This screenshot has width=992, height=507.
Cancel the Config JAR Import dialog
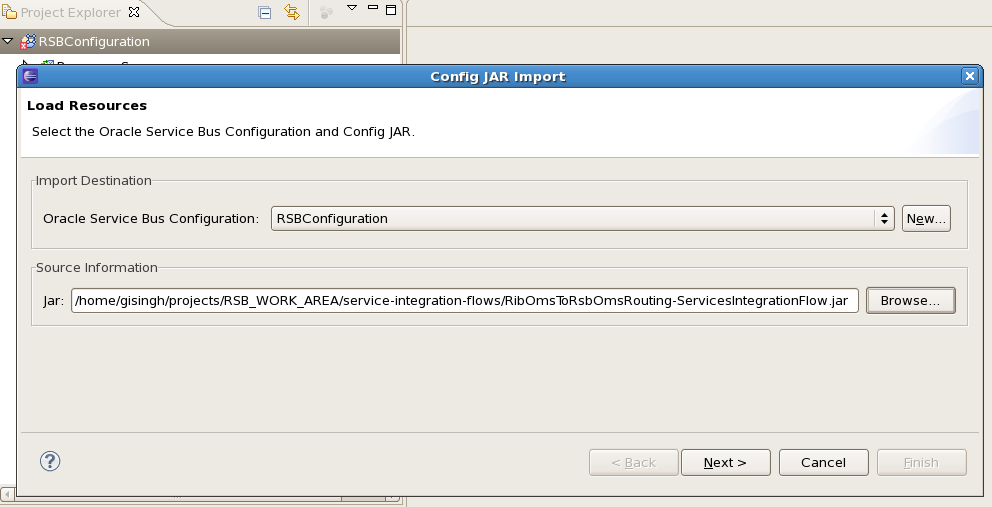pyautogui.click(x=824, y=463)
